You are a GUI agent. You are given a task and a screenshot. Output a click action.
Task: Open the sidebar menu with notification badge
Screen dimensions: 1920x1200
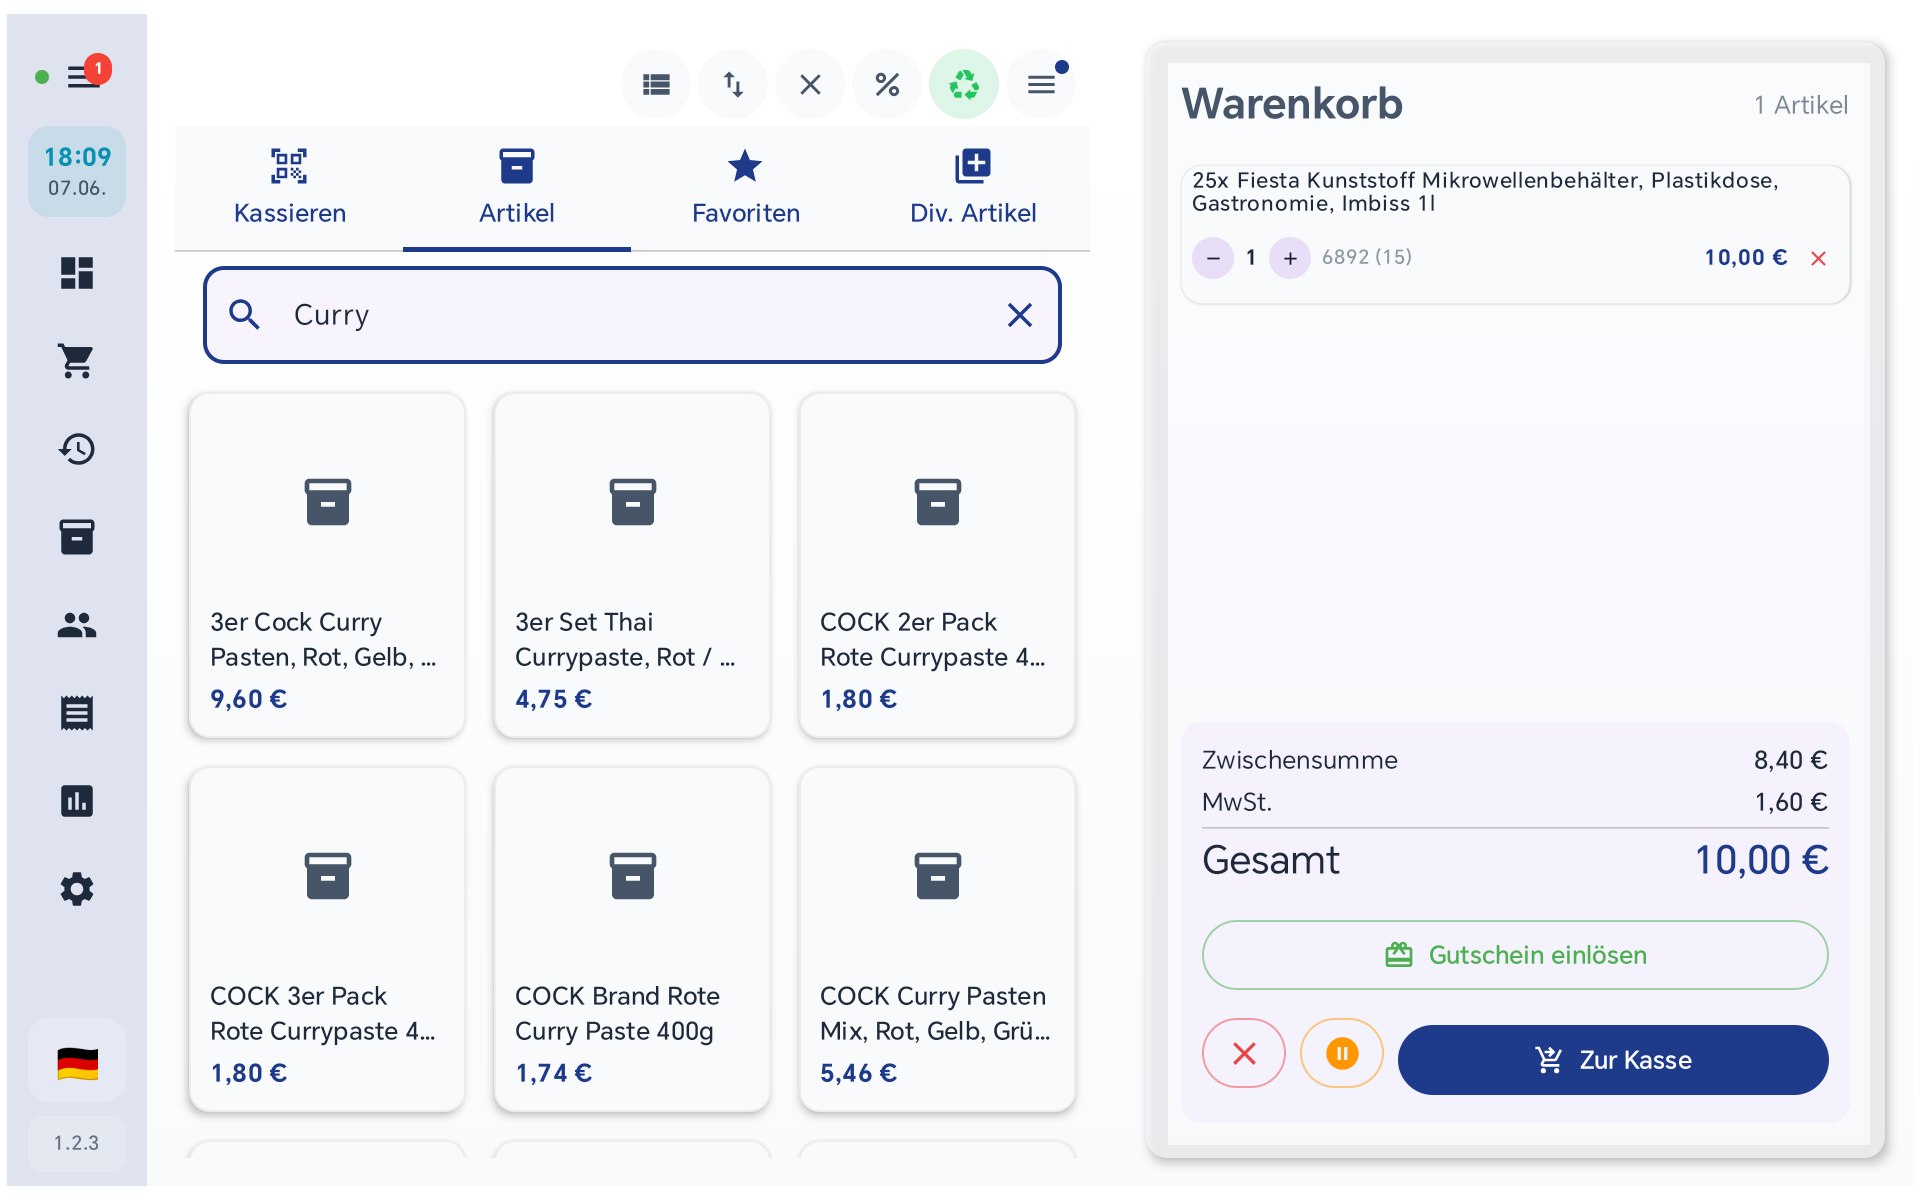coord(84,76)
